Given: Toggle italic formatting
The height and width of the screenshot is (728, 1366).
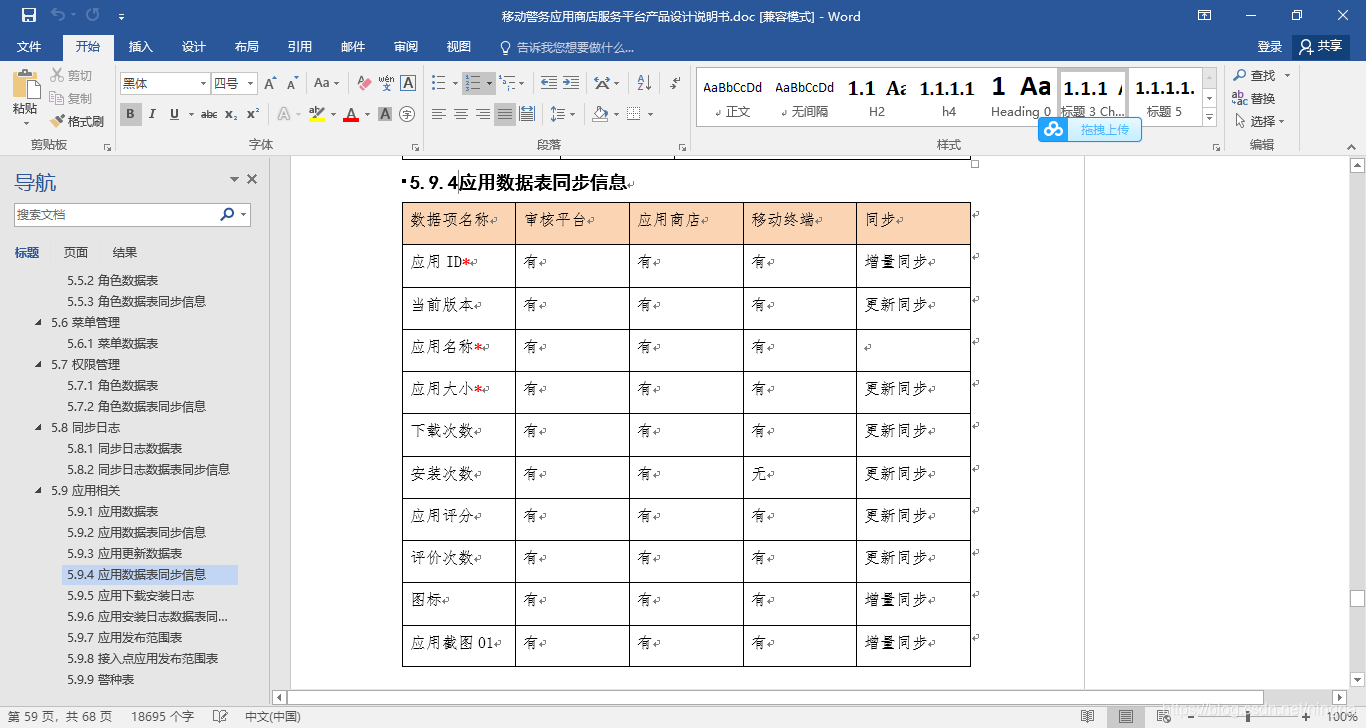Looking at the screenshot, I should click(152, 114).
